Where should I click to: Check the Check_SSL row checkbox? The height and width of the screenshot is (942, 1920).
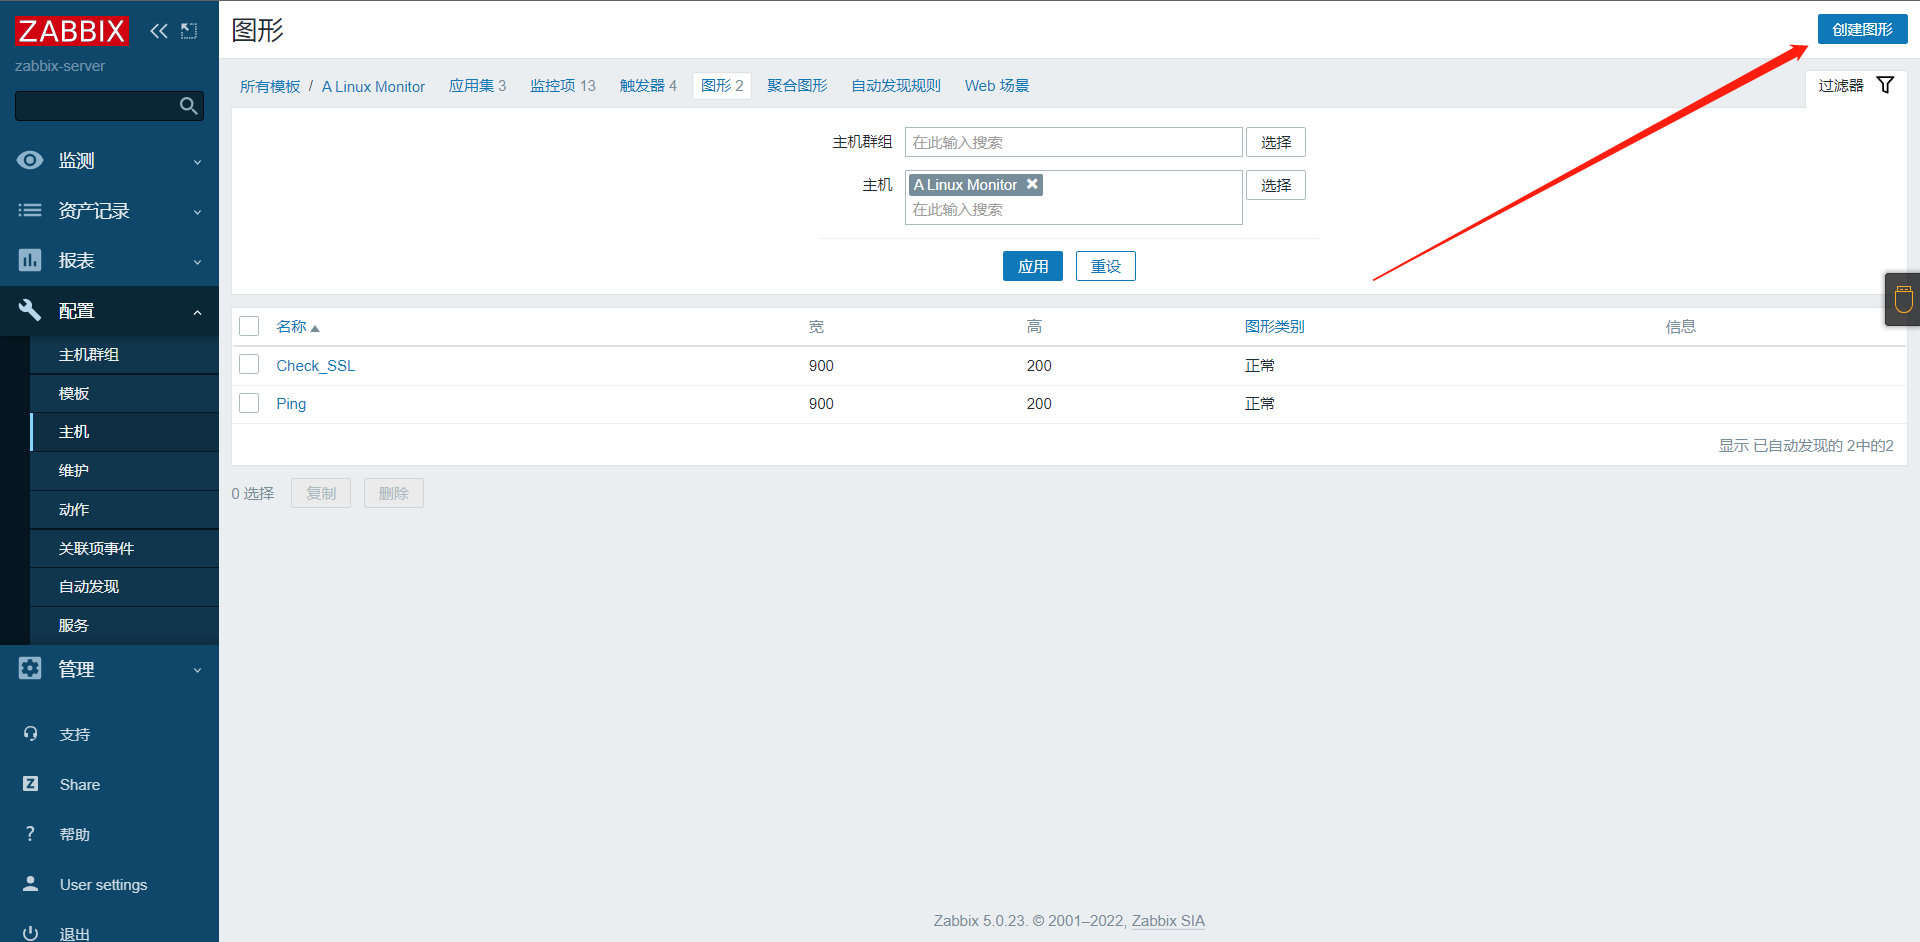pyautogui.click(x=249, y=365)
